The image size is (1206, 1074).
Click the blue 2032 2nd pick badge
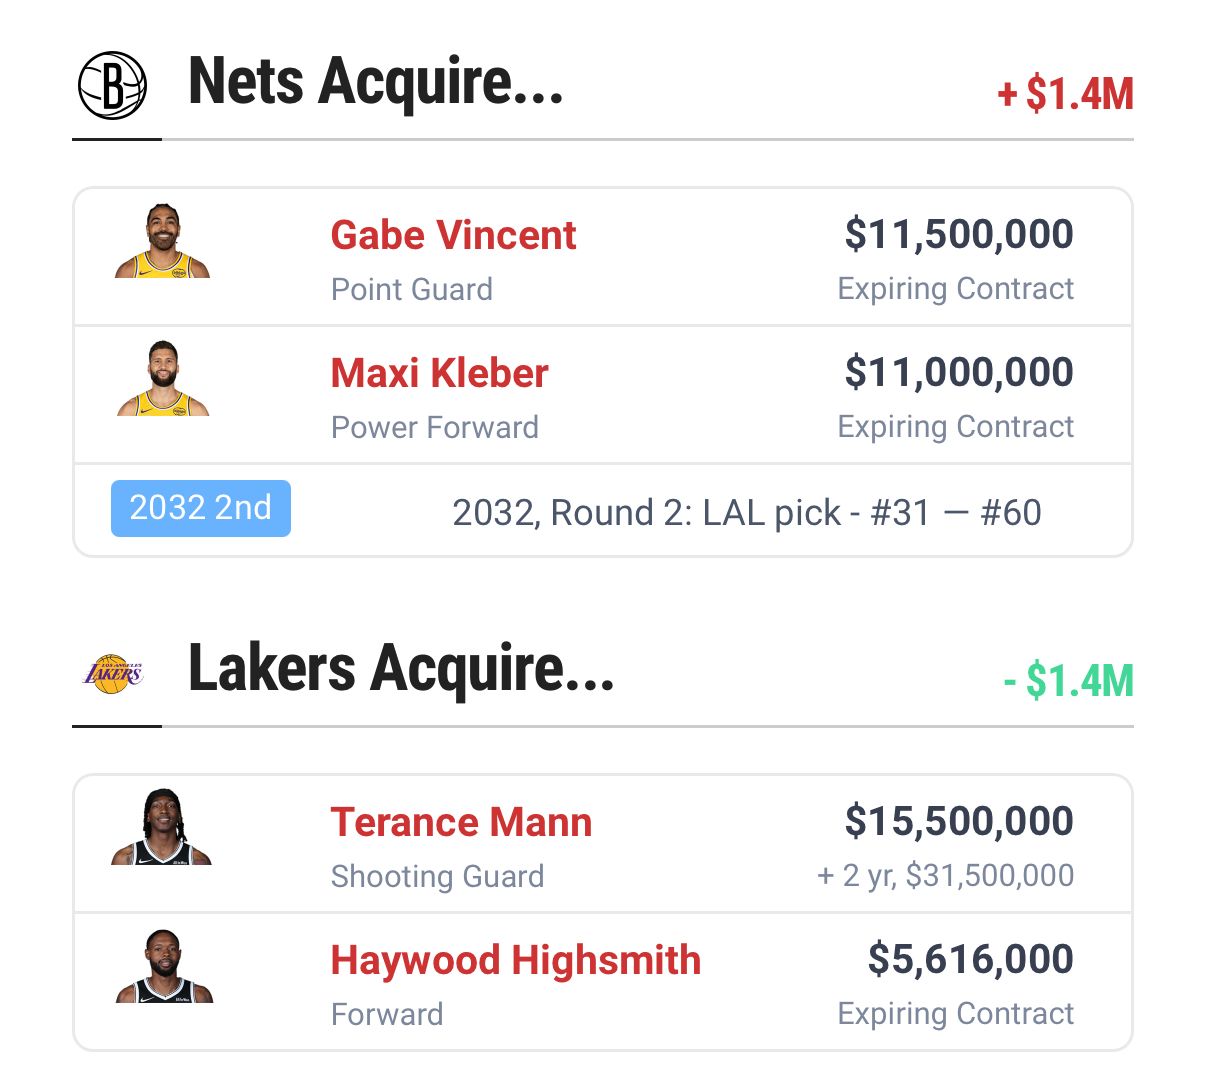click(200, 508)
